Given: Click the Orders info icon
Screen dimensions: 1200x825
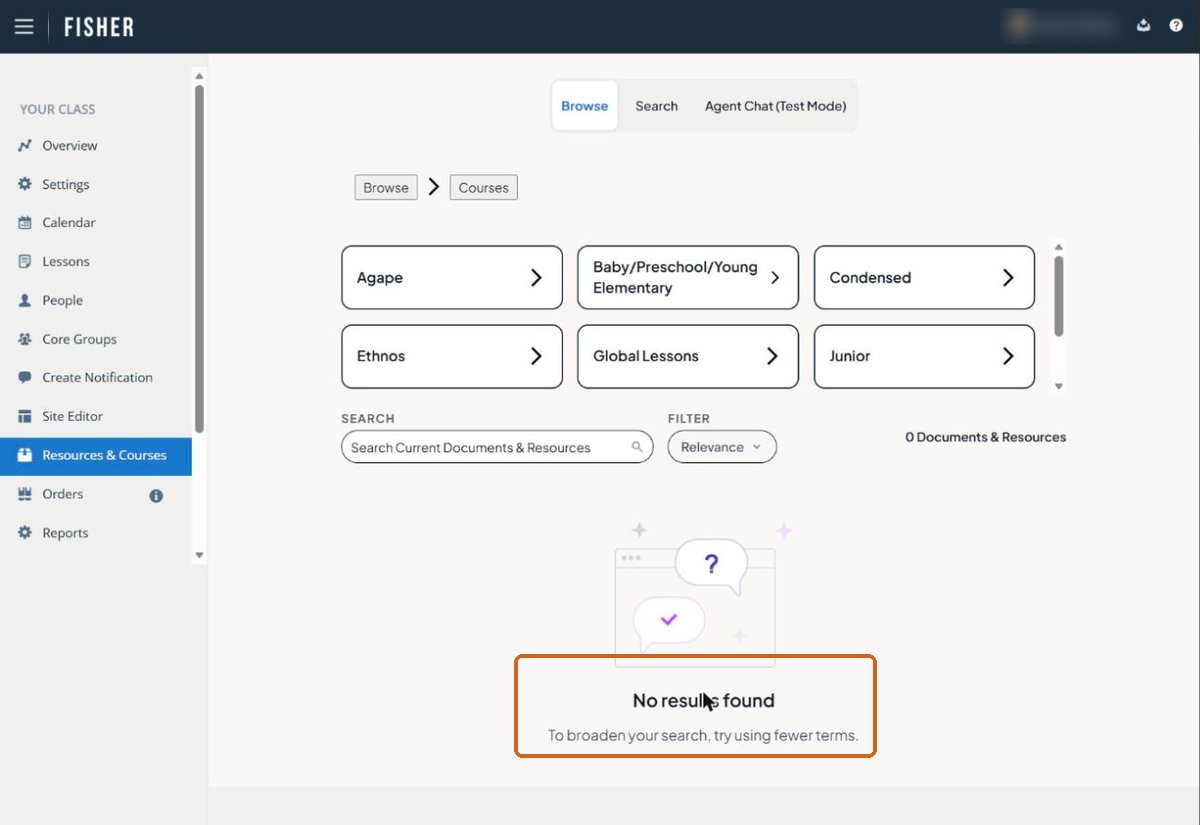Looking at the screenshot, I should coord(156,495).
